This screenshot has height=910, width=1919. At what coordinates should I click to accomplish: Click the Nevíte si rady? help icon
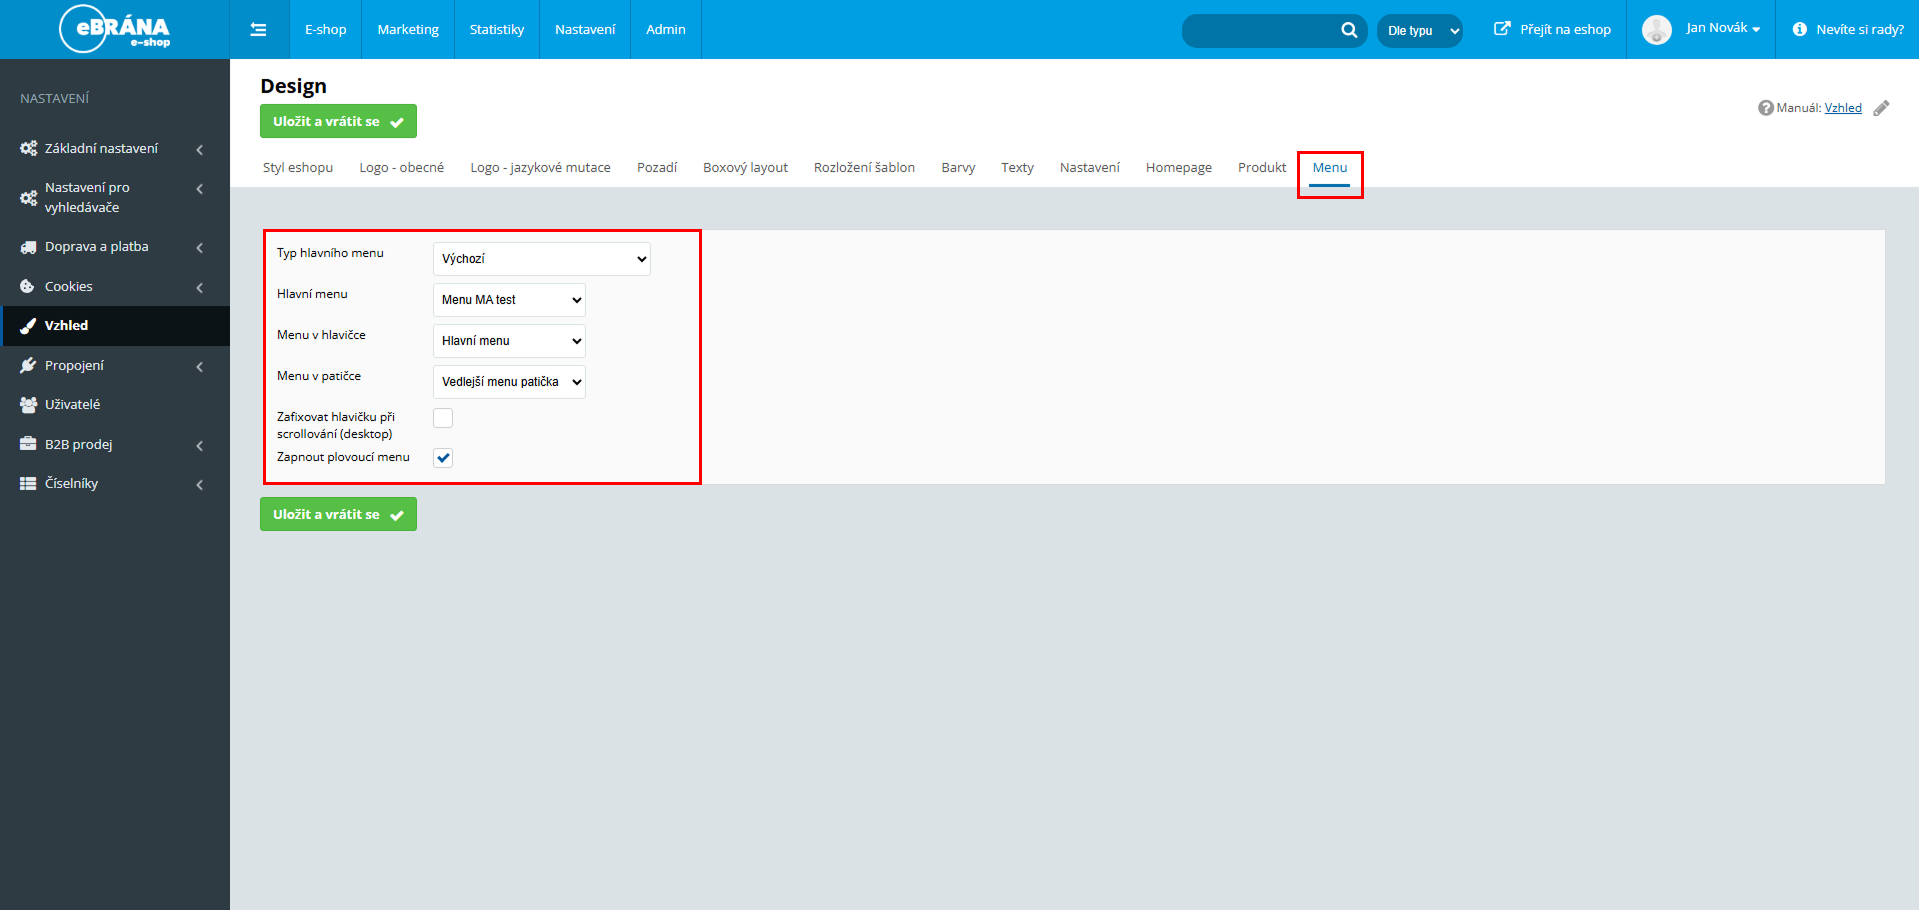tap(1799, 30)
